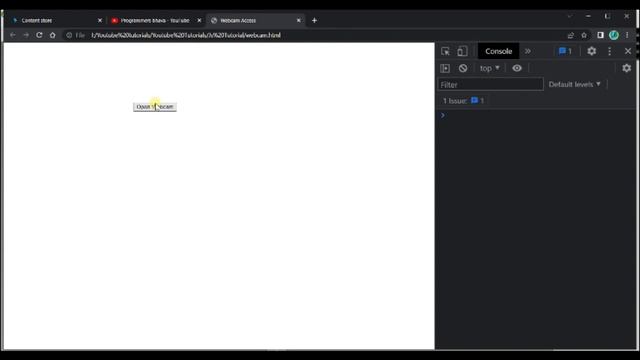Activate DevTools inspect element picker
Screen dimensions: 640x360
[x=445, y=51]
